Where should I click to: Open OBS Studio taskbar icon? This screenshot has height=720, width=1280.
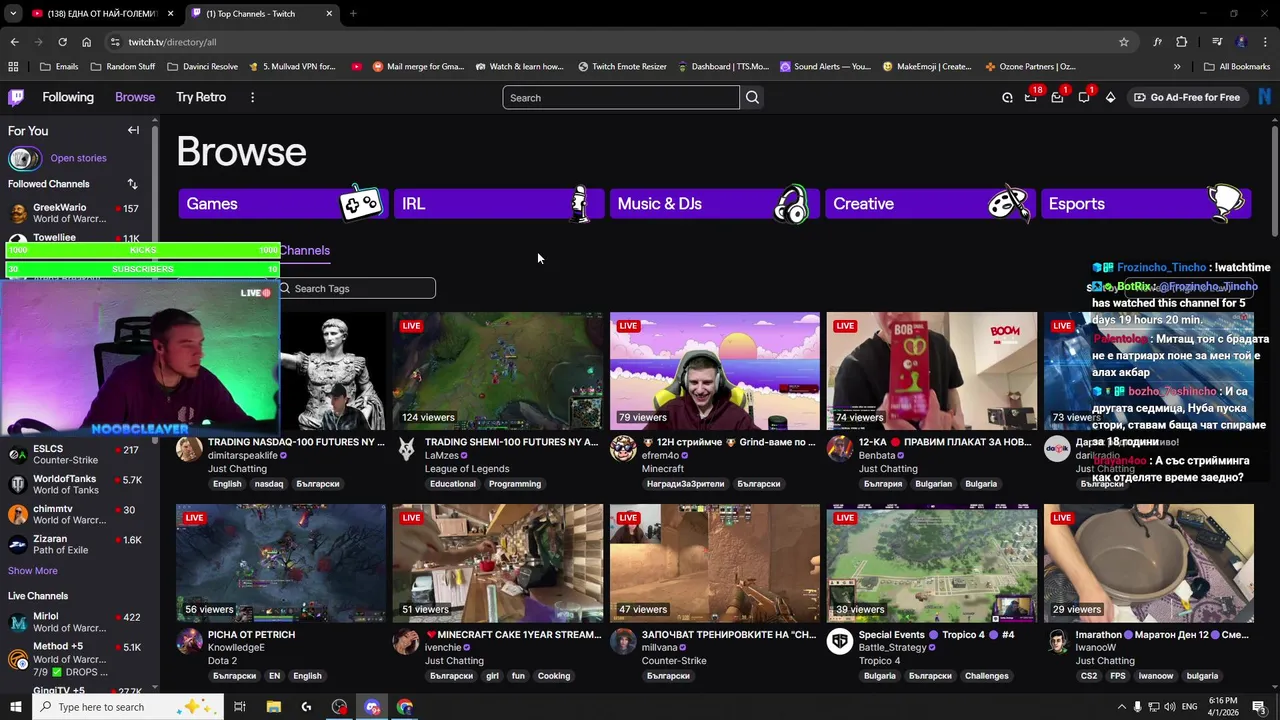point(340,707)
